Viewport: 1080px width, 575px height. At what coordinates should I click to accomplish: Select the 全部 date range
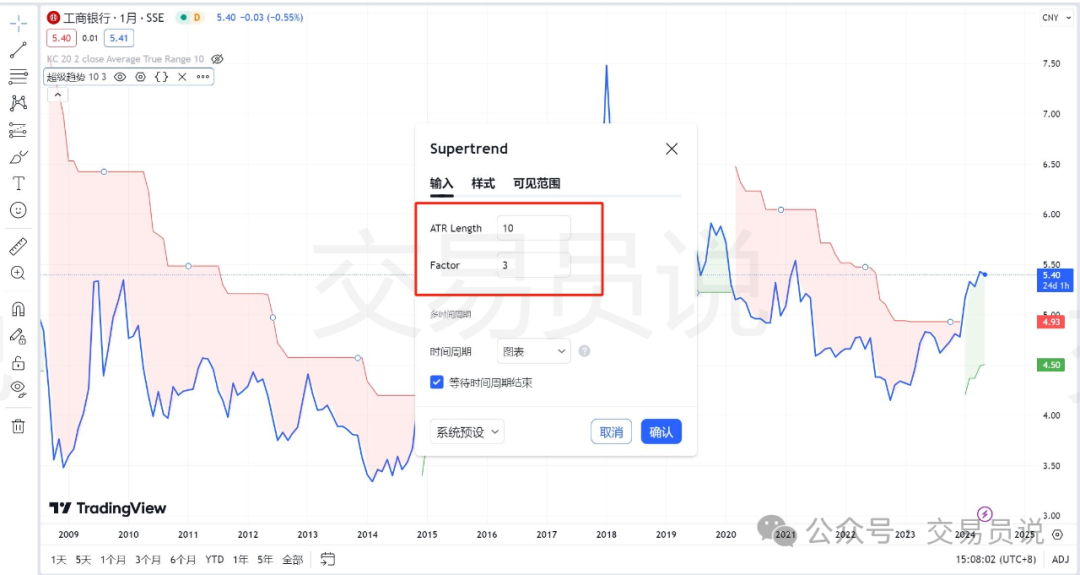pyautogui.click(x=292, y=560)
